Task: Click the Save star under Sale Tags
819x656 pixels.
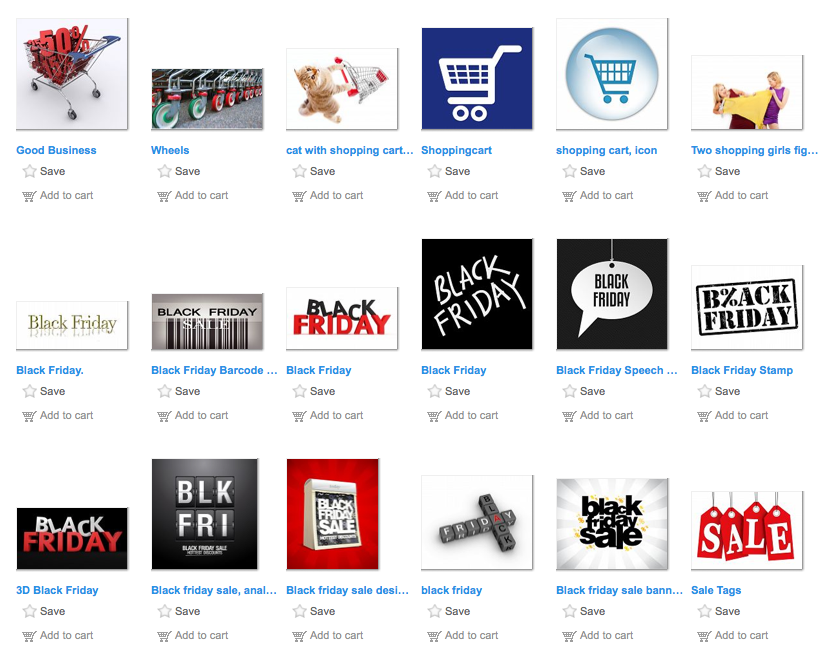Action: click(705, 611)
